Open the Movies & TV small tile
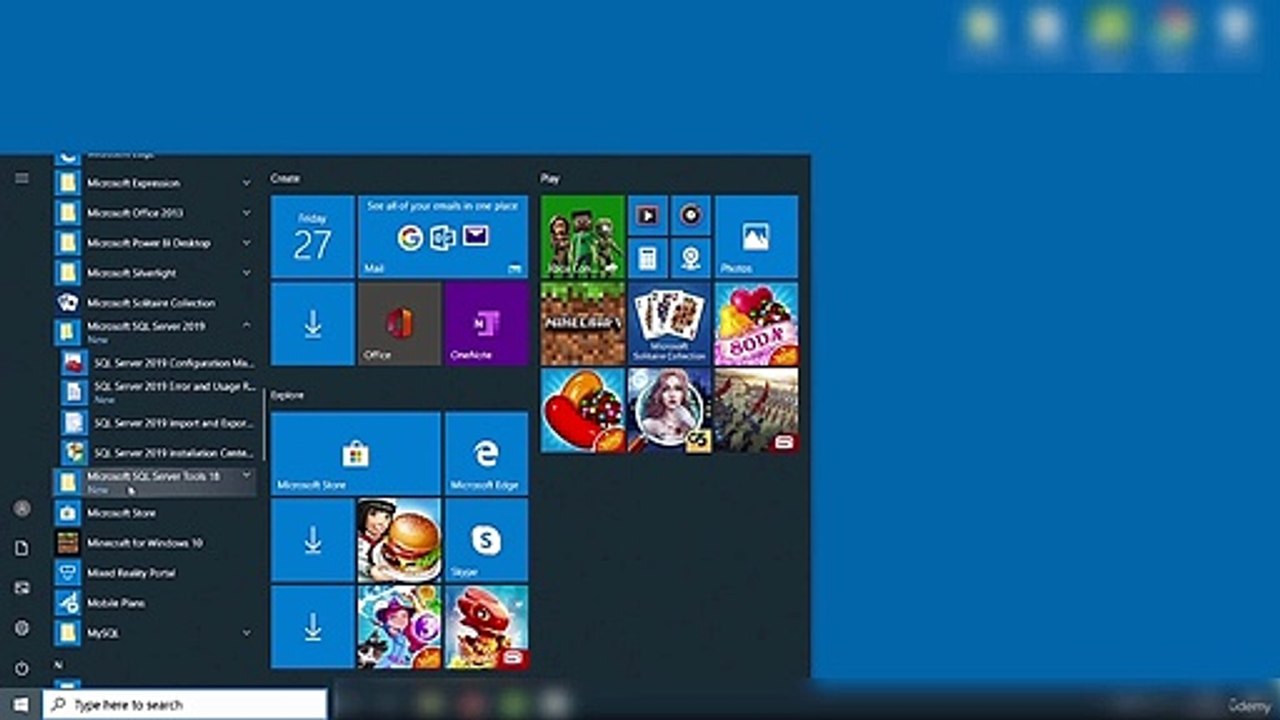Viewport: 1280px width, 720px height. (x=647, y=215)
